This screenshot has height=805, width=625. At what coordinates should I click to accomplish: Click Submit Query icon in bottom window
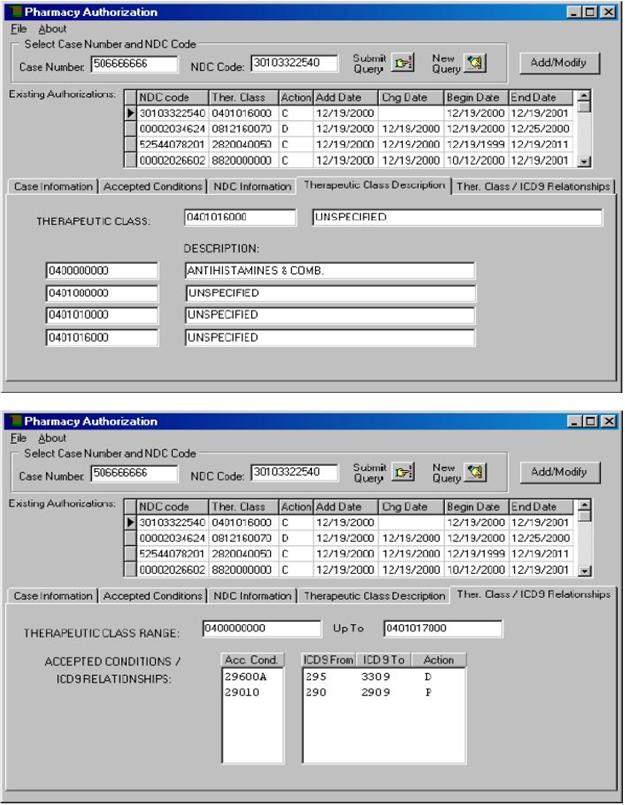click(402, 472)
